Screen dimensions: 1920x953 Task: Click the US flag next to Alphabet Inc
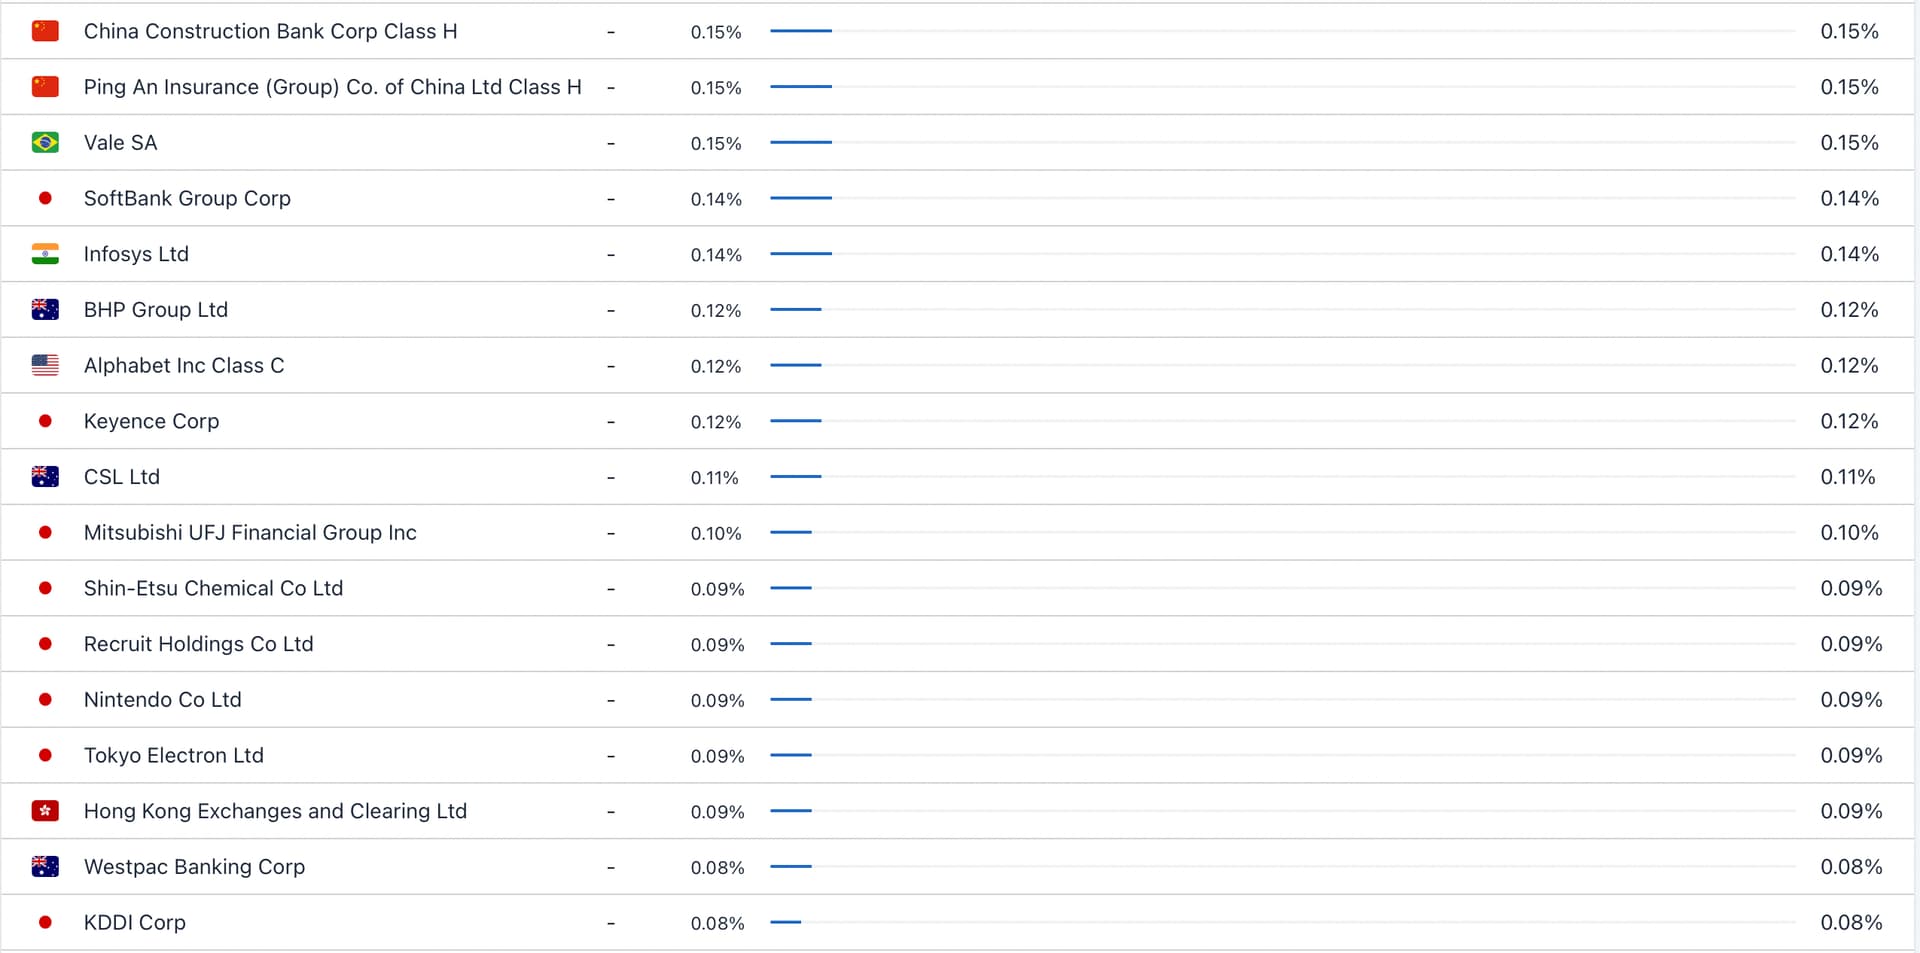click(x=45, y=365)
